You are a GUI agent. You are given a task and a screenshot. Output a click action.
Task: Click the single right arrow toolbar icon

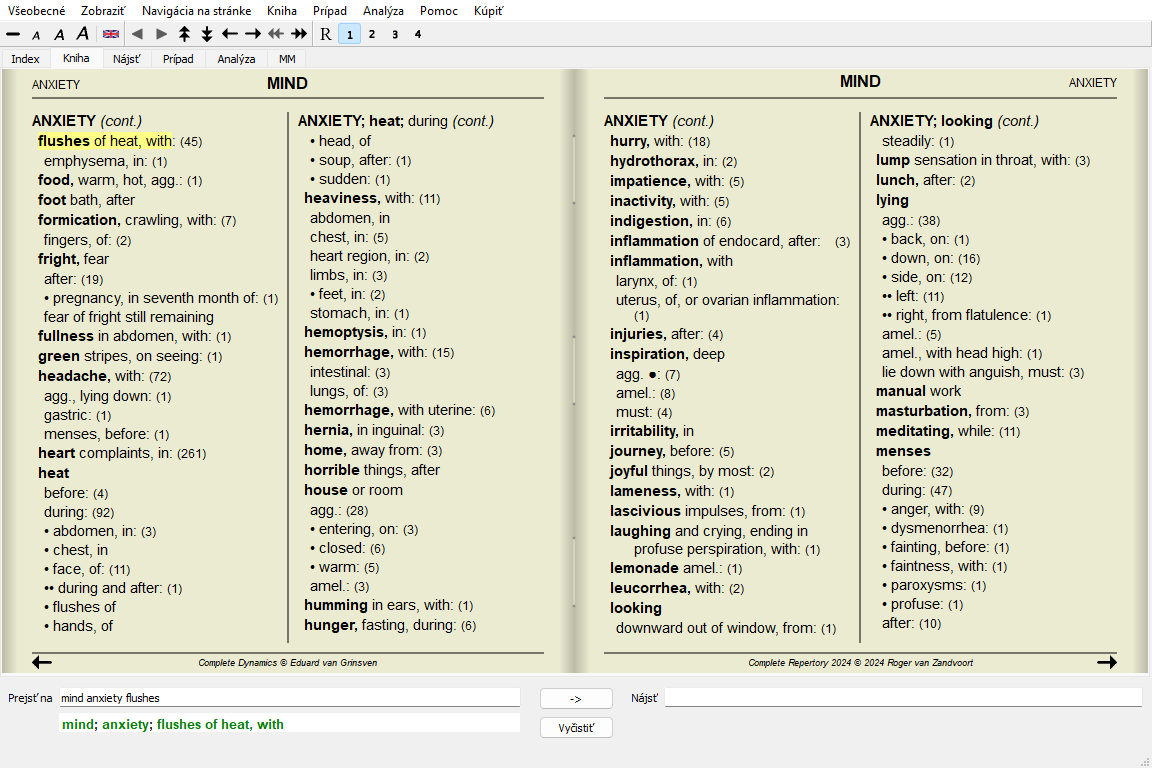[253, 34]
